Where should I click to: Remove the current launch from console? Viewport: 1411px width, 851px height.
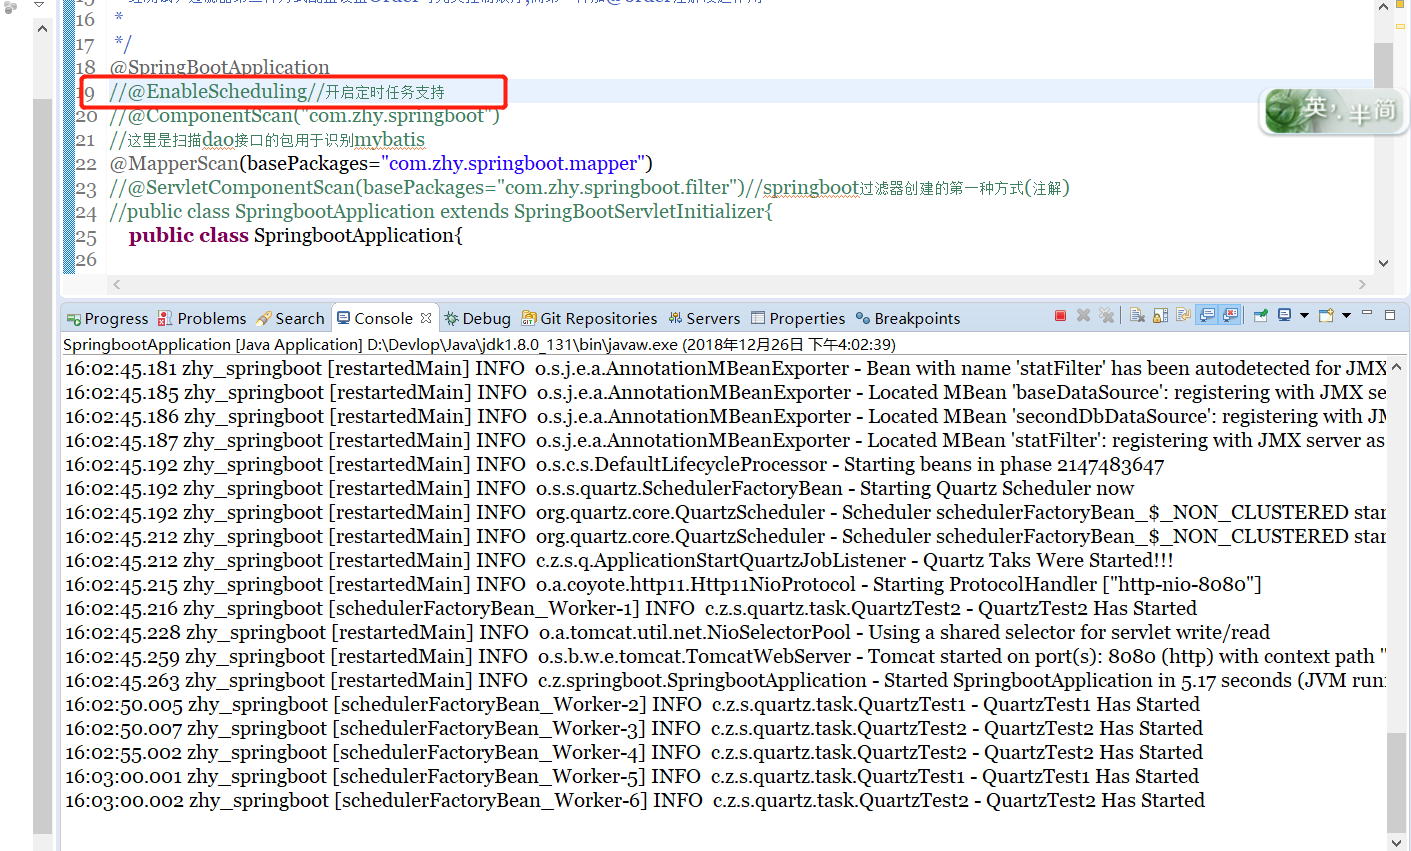[1081, 315]
